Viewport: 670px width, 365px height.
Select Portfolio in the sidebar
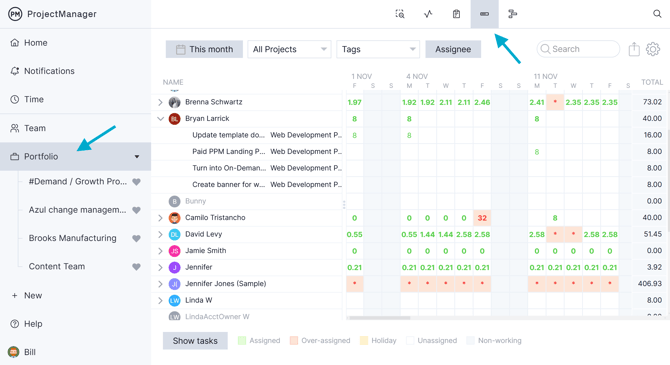click(75, 156)
